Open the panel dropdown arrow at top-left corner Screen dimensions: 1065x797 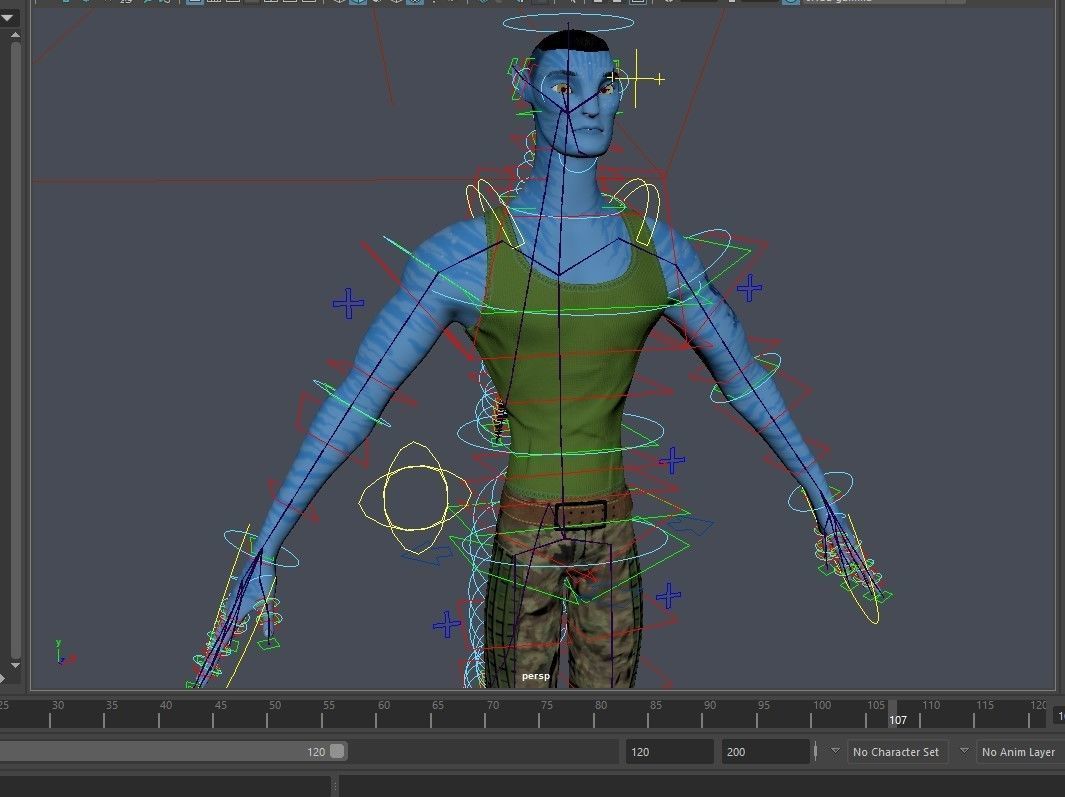(7, 16)
